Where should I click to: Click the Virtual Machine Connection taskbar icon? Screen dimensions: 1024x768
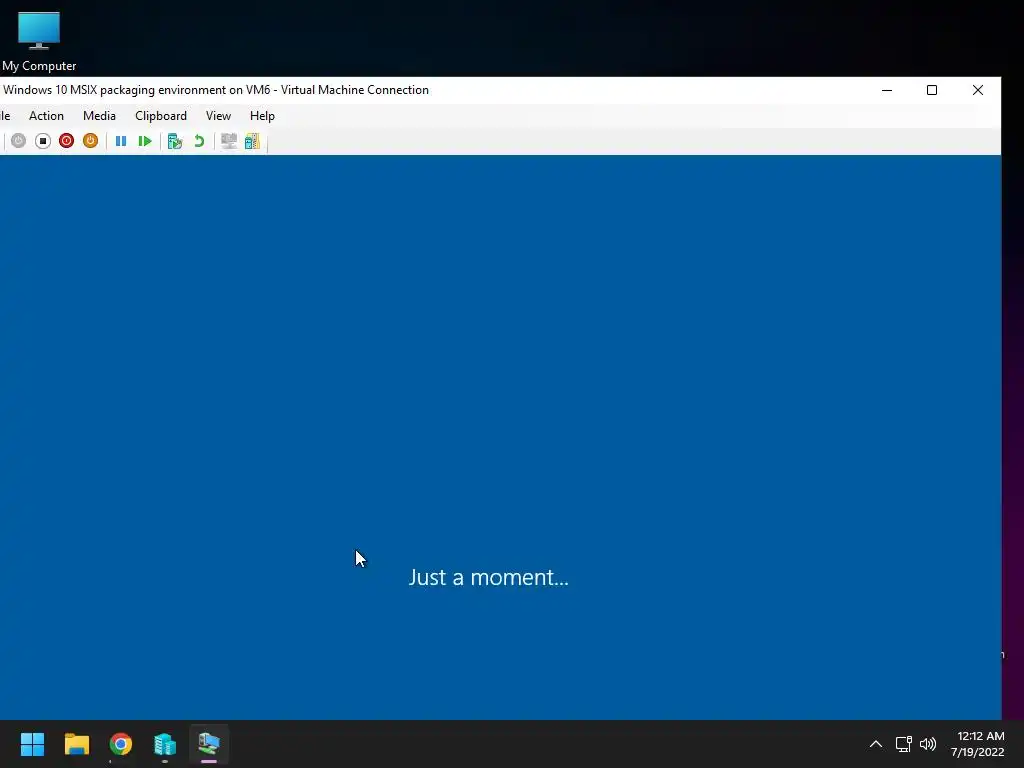(209, 744)
